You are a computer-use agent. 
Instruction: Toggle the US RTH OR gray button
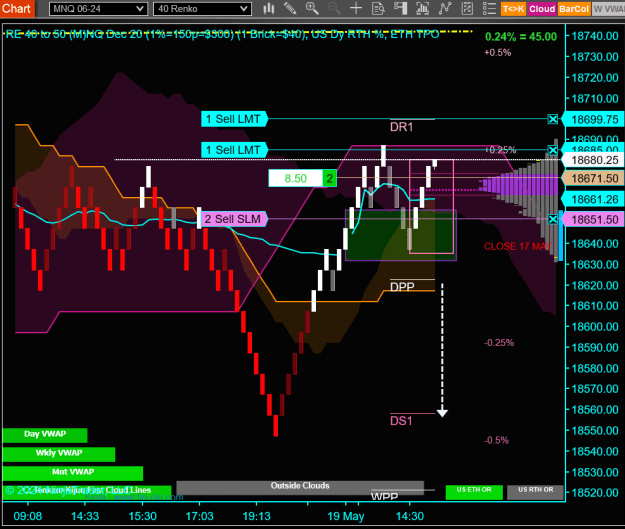(x=535, y=492)
